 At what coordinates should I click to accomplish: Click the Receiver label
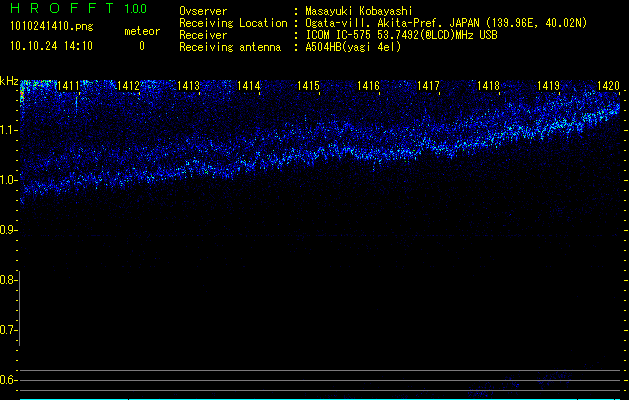tap(203, 35)
